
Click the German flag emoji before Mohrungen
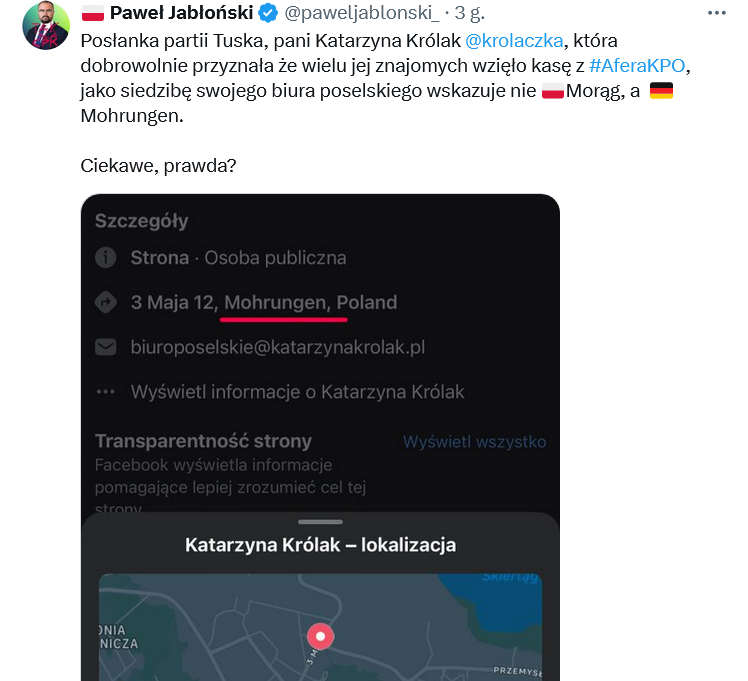coord(661,92)
